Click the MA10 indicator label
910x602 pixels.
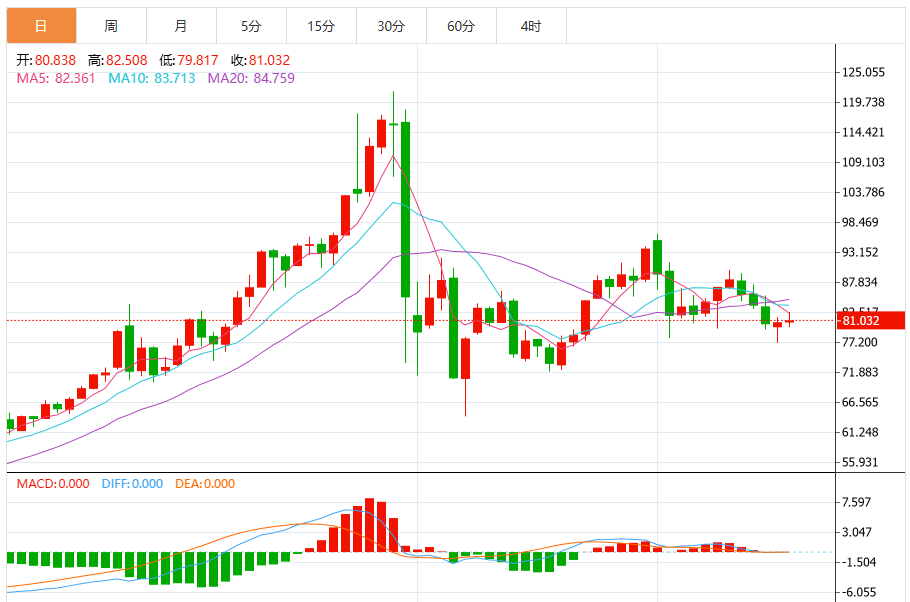click(x=152, y=78)
